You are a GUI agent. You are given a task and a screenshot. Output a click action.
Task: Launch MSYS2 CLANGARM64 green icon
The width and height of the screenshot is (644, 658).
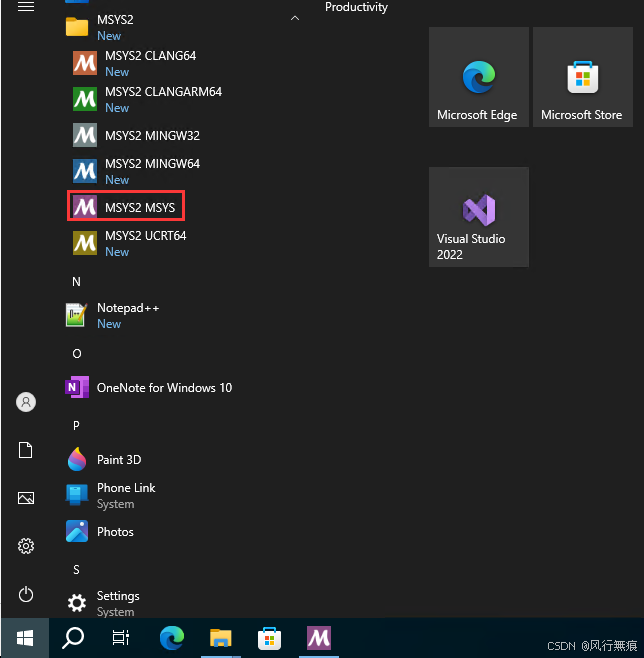(x=85, y=99)
